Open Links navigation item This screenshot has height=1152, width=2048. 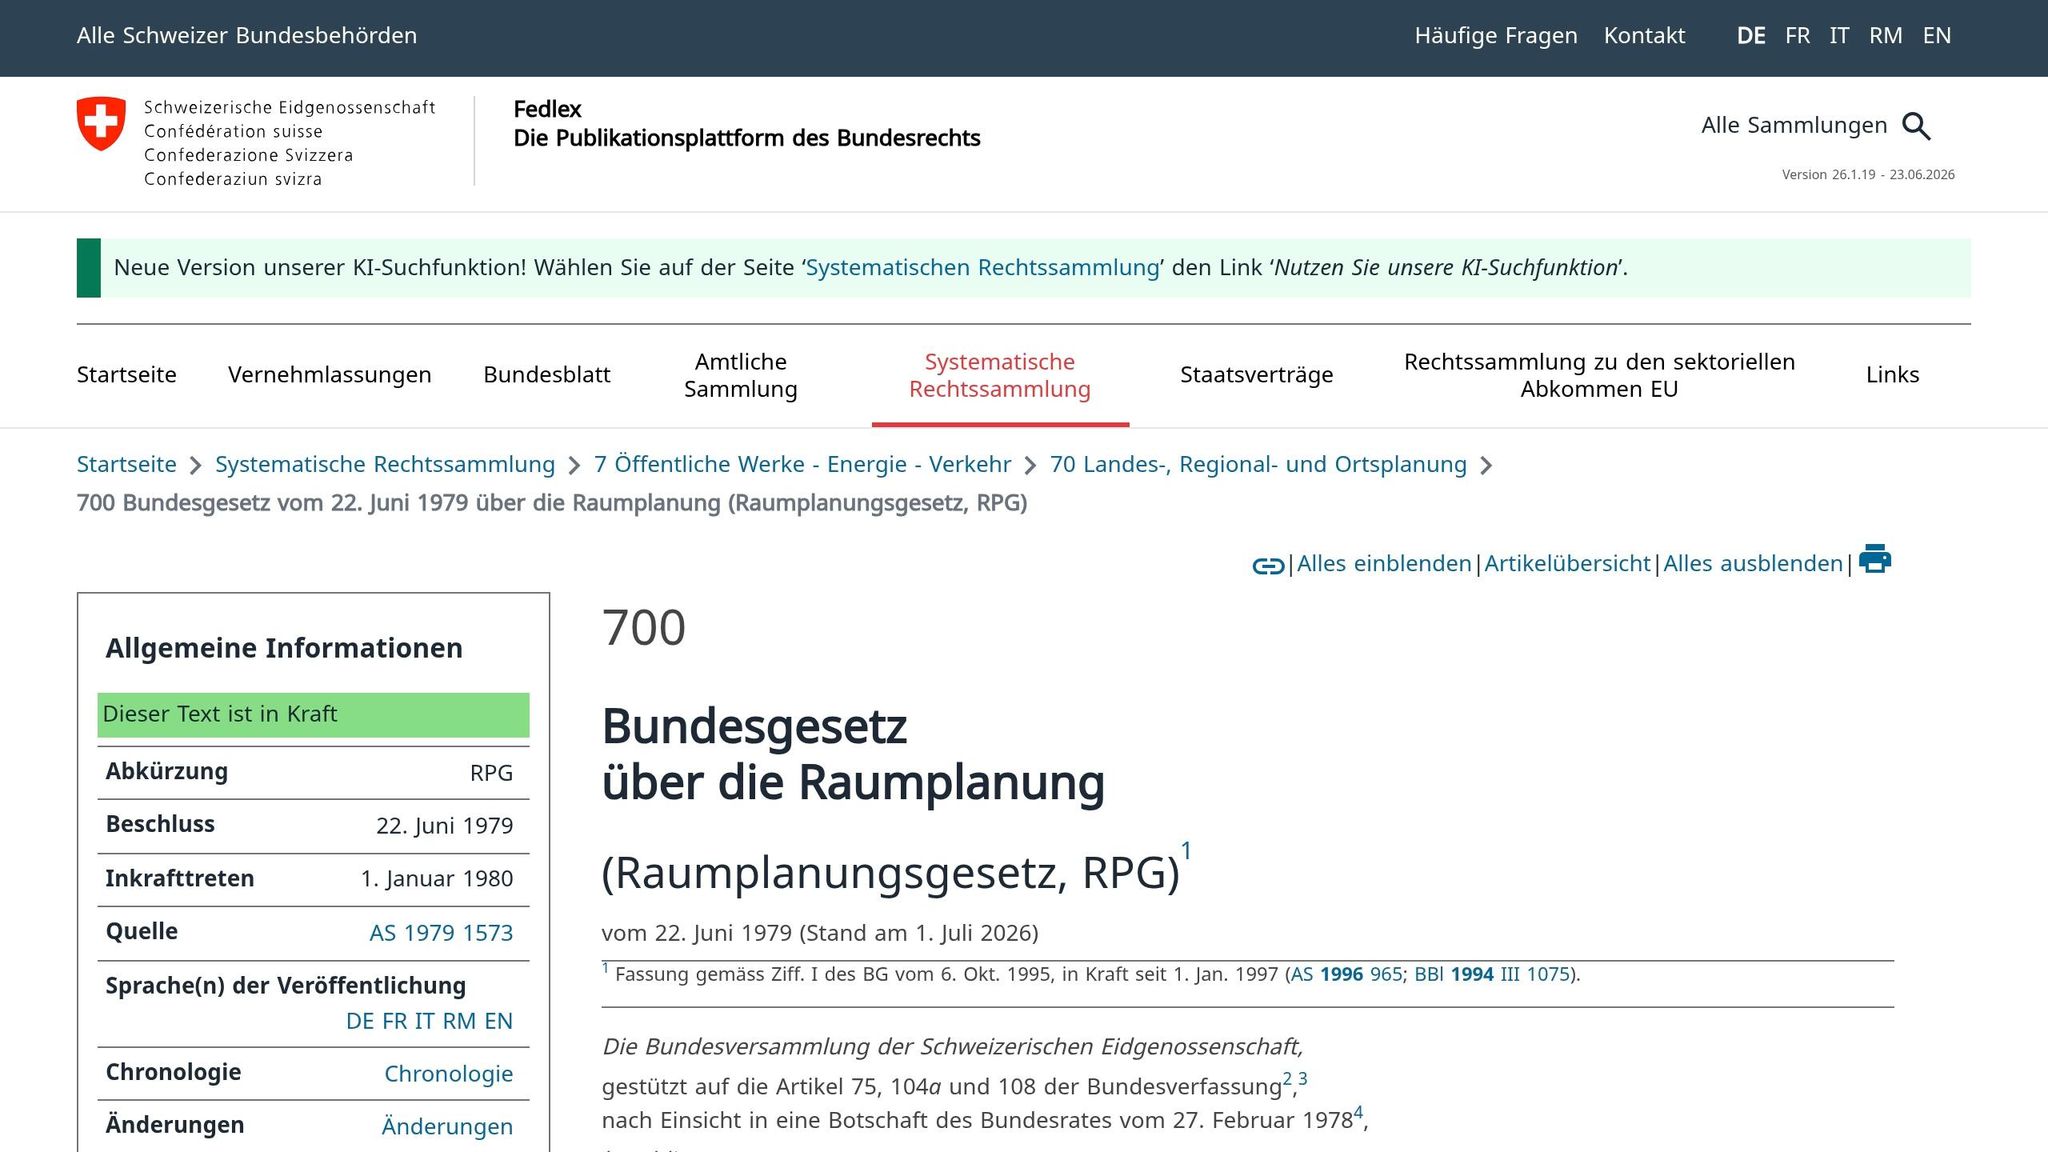click(x=1892, y=375)
